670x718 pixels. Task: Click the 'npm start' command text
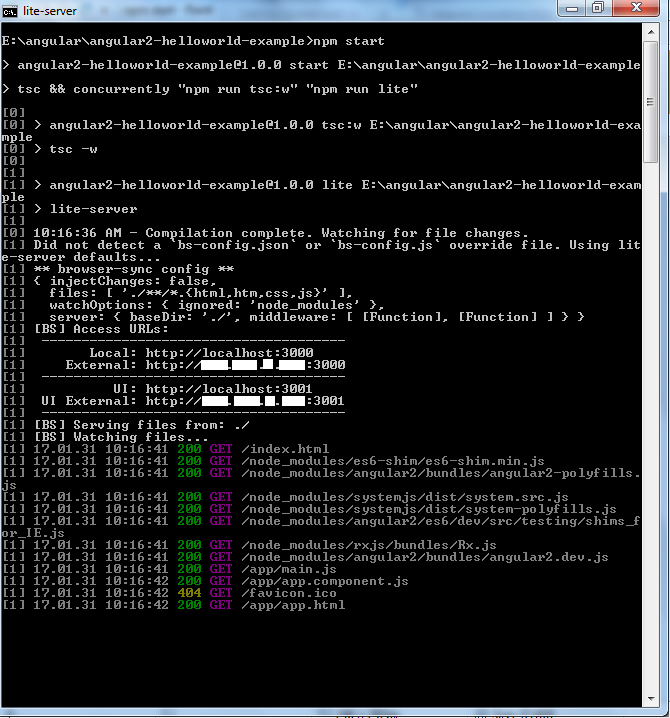(349, 41)
